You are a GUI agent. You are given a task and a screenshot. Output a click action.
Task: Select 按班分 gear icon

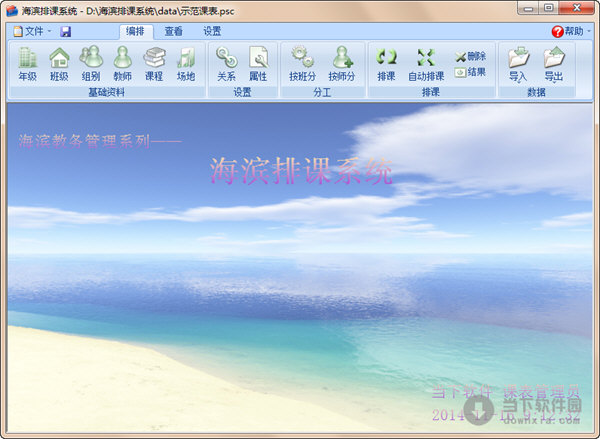302,64
